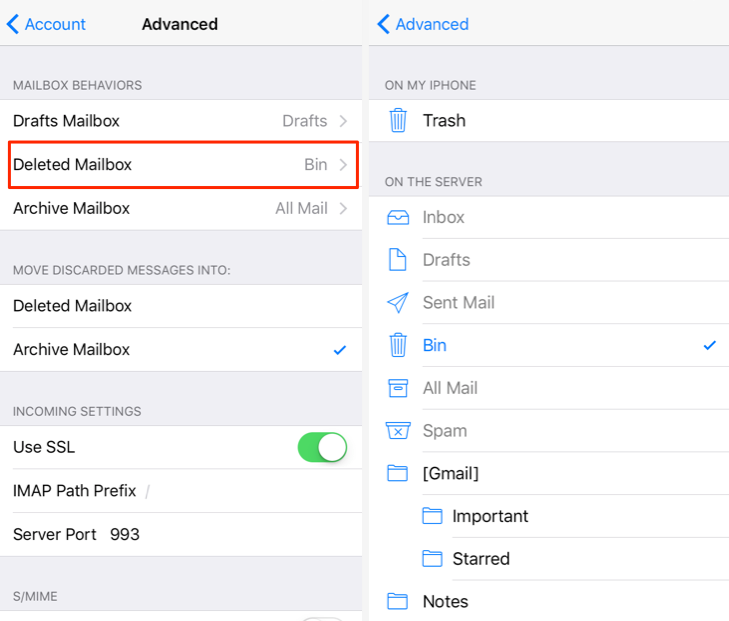Open the Archive Mailbox All Mail setting
The height and width of the screenshot is (621, 729).
click(x=180, y=209)
